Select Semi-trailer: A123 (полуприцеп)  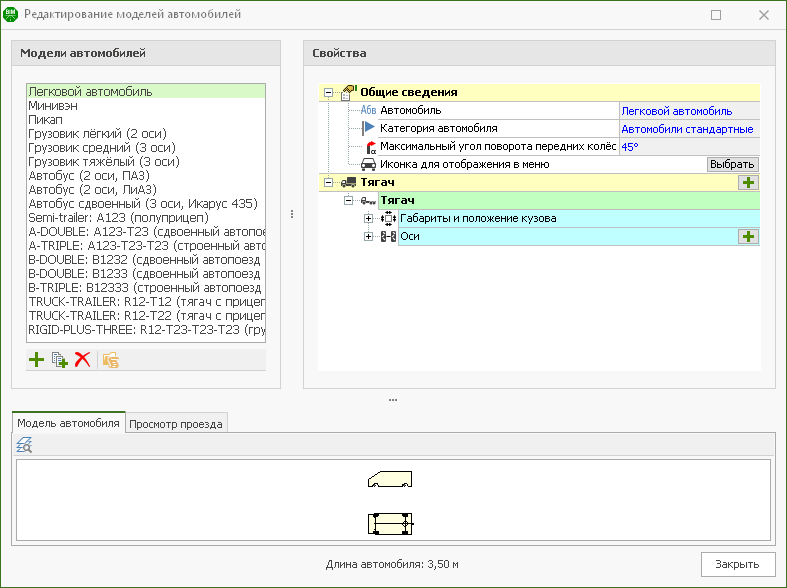tap(146, 218)
